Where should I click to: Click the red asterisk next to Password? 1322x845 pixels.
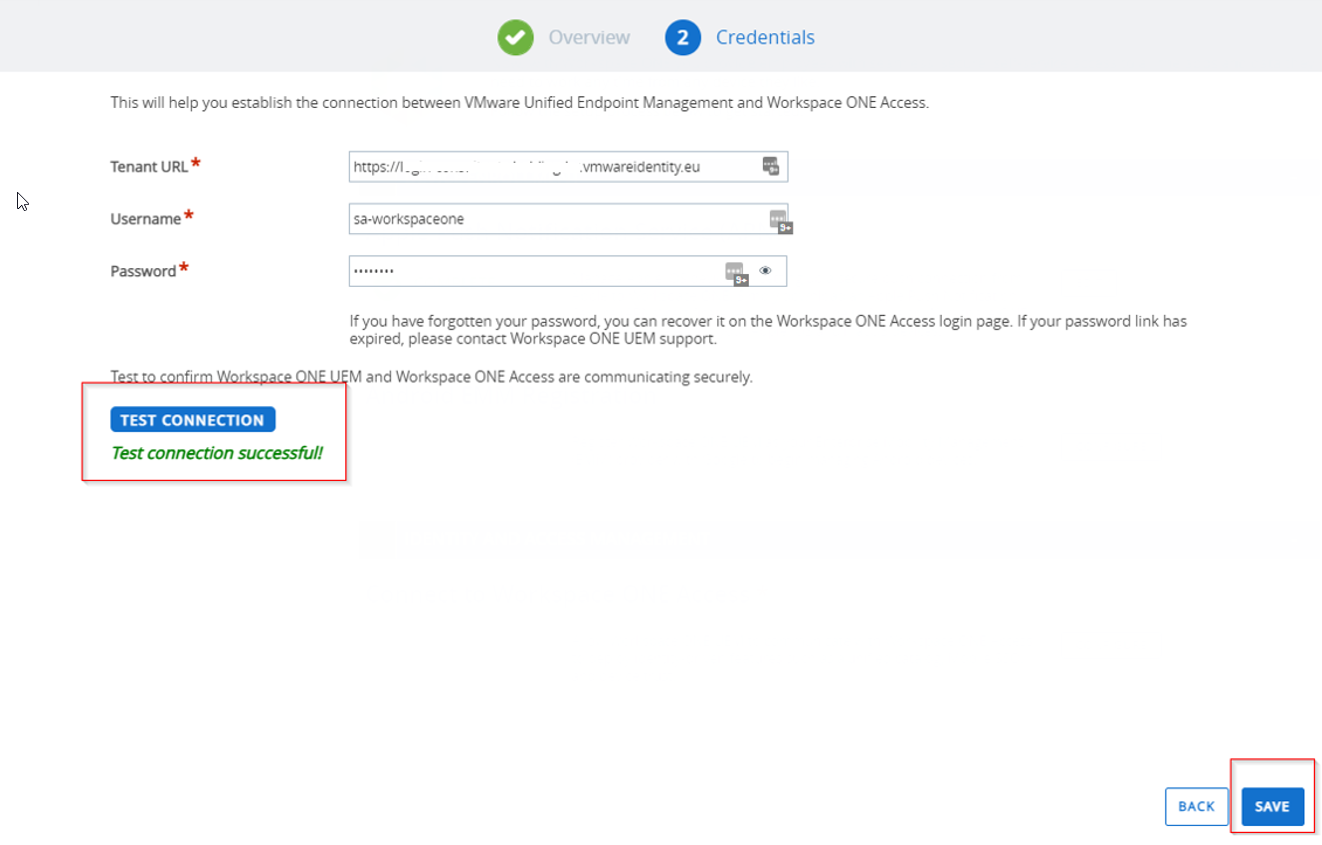pos(186,264)
